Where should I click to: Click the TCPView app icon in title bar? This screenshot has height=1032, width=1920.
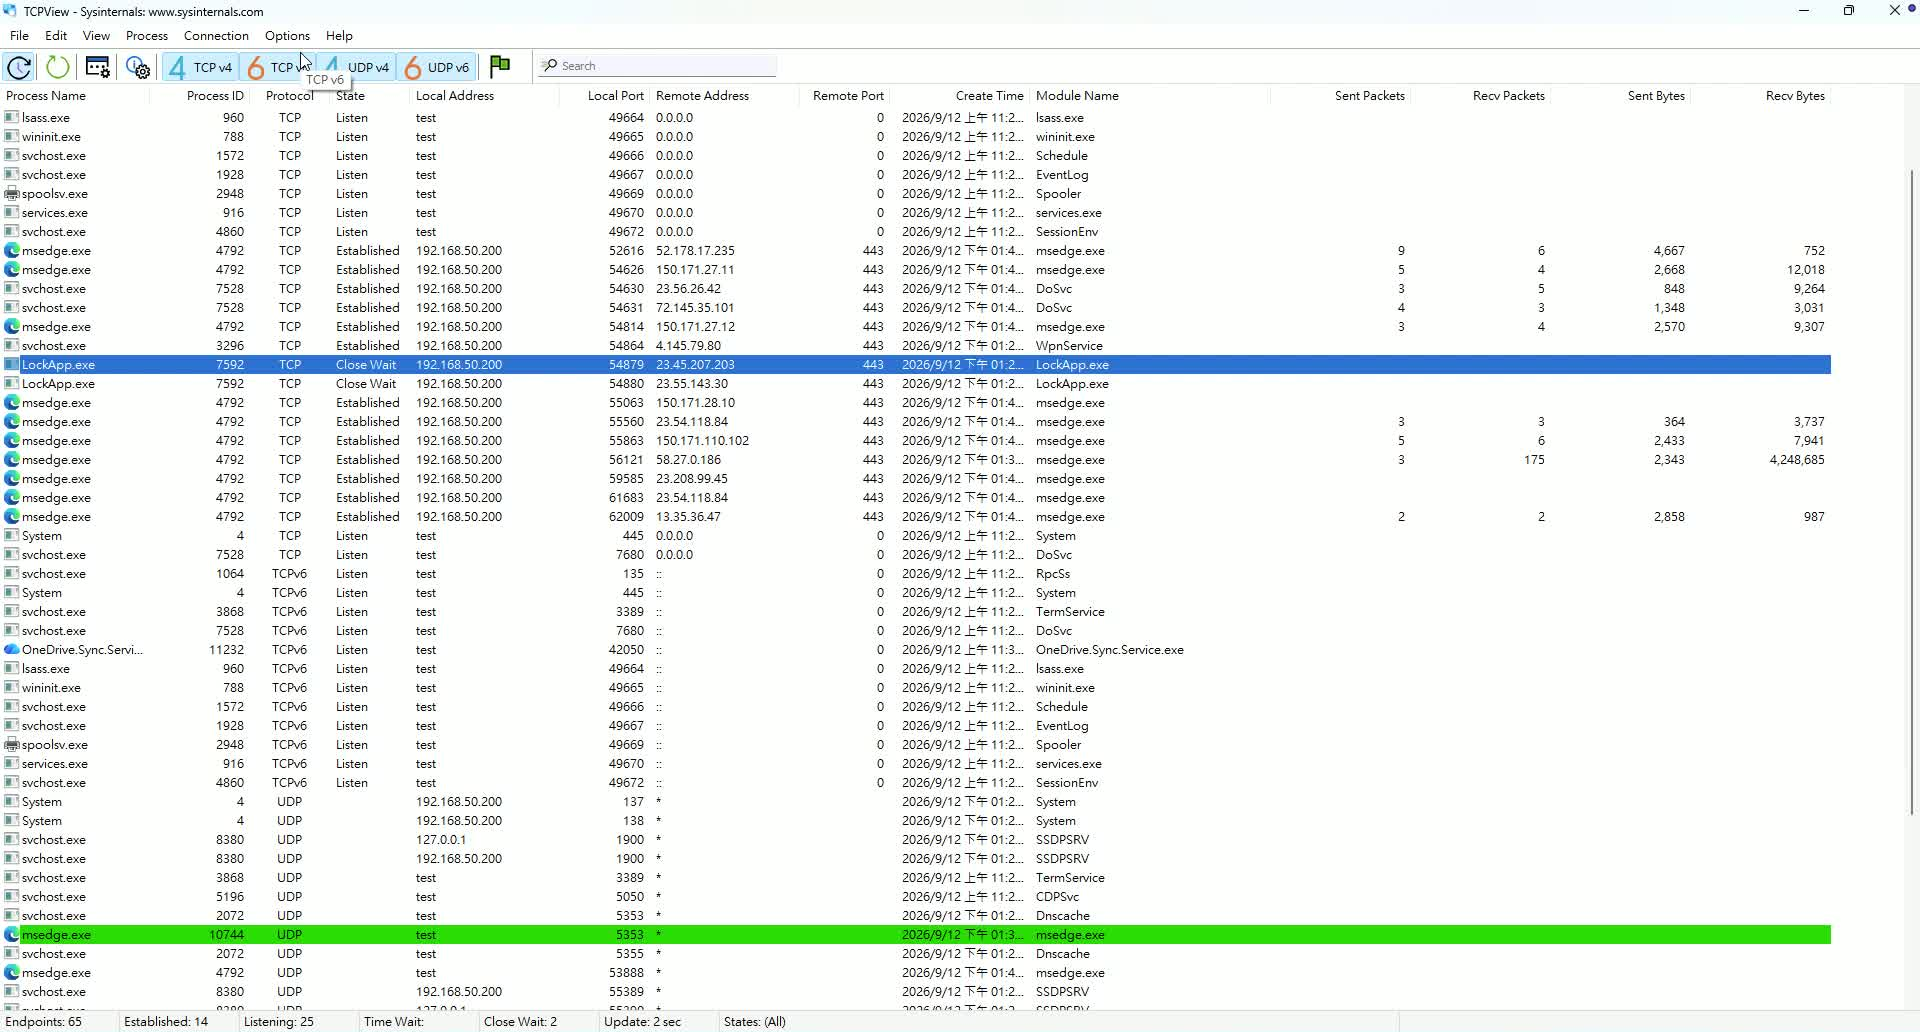pyautogui.click(x=10, y=11)
